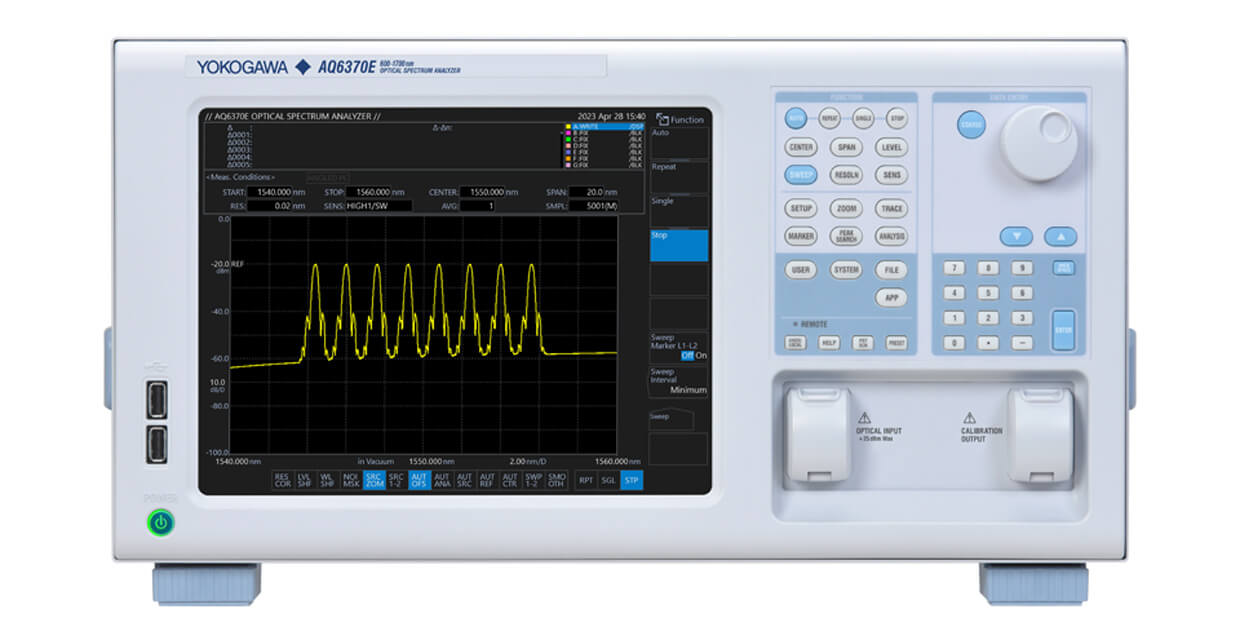Image resolution: width=1241 pixels, height=643 pixels.
Task: Click the keypad minus key
Action: coord(1021,343)
